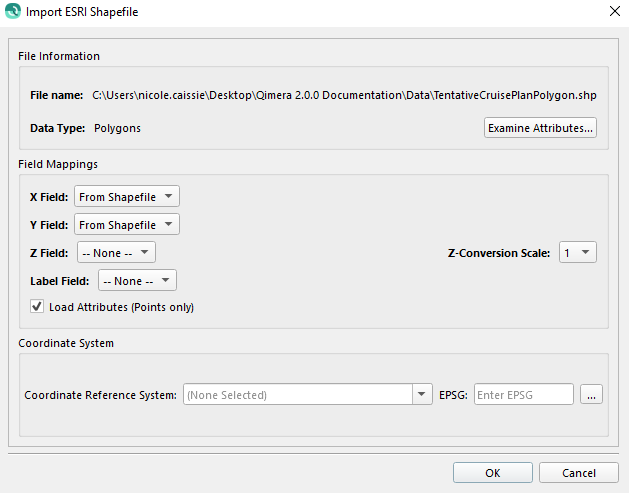Uncheck Load Attributes (Points only)
This screenshot has height=493, width=629.
(37, 307)
